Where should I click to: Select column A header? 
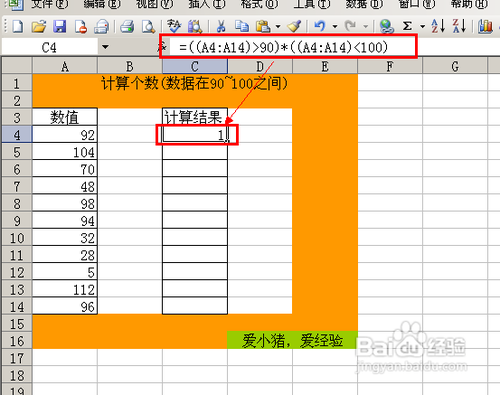coord(65,66)
